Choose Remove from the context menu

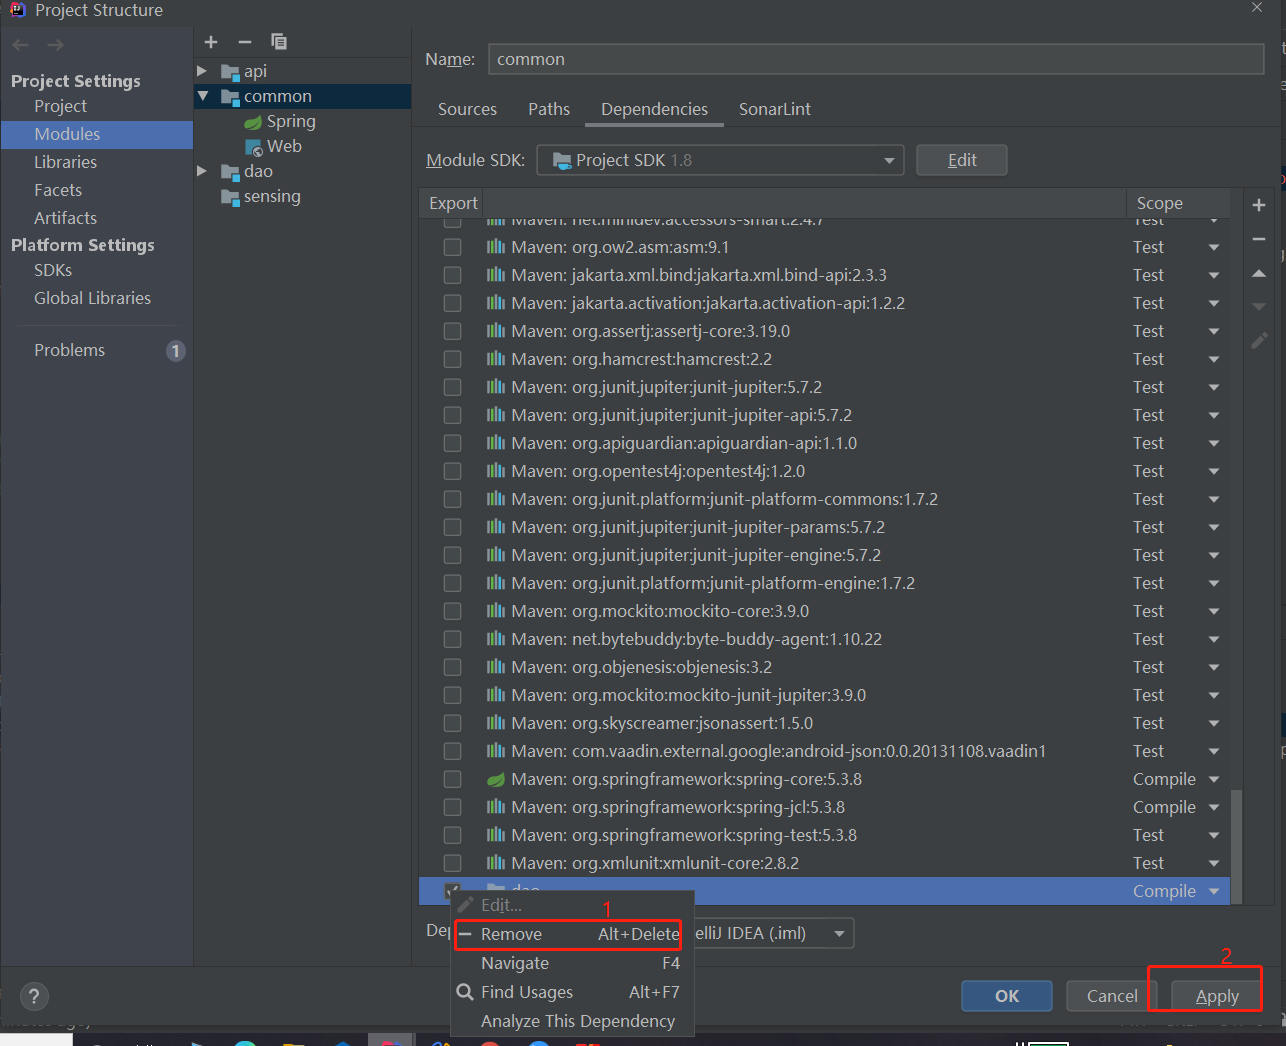(568, 934)
